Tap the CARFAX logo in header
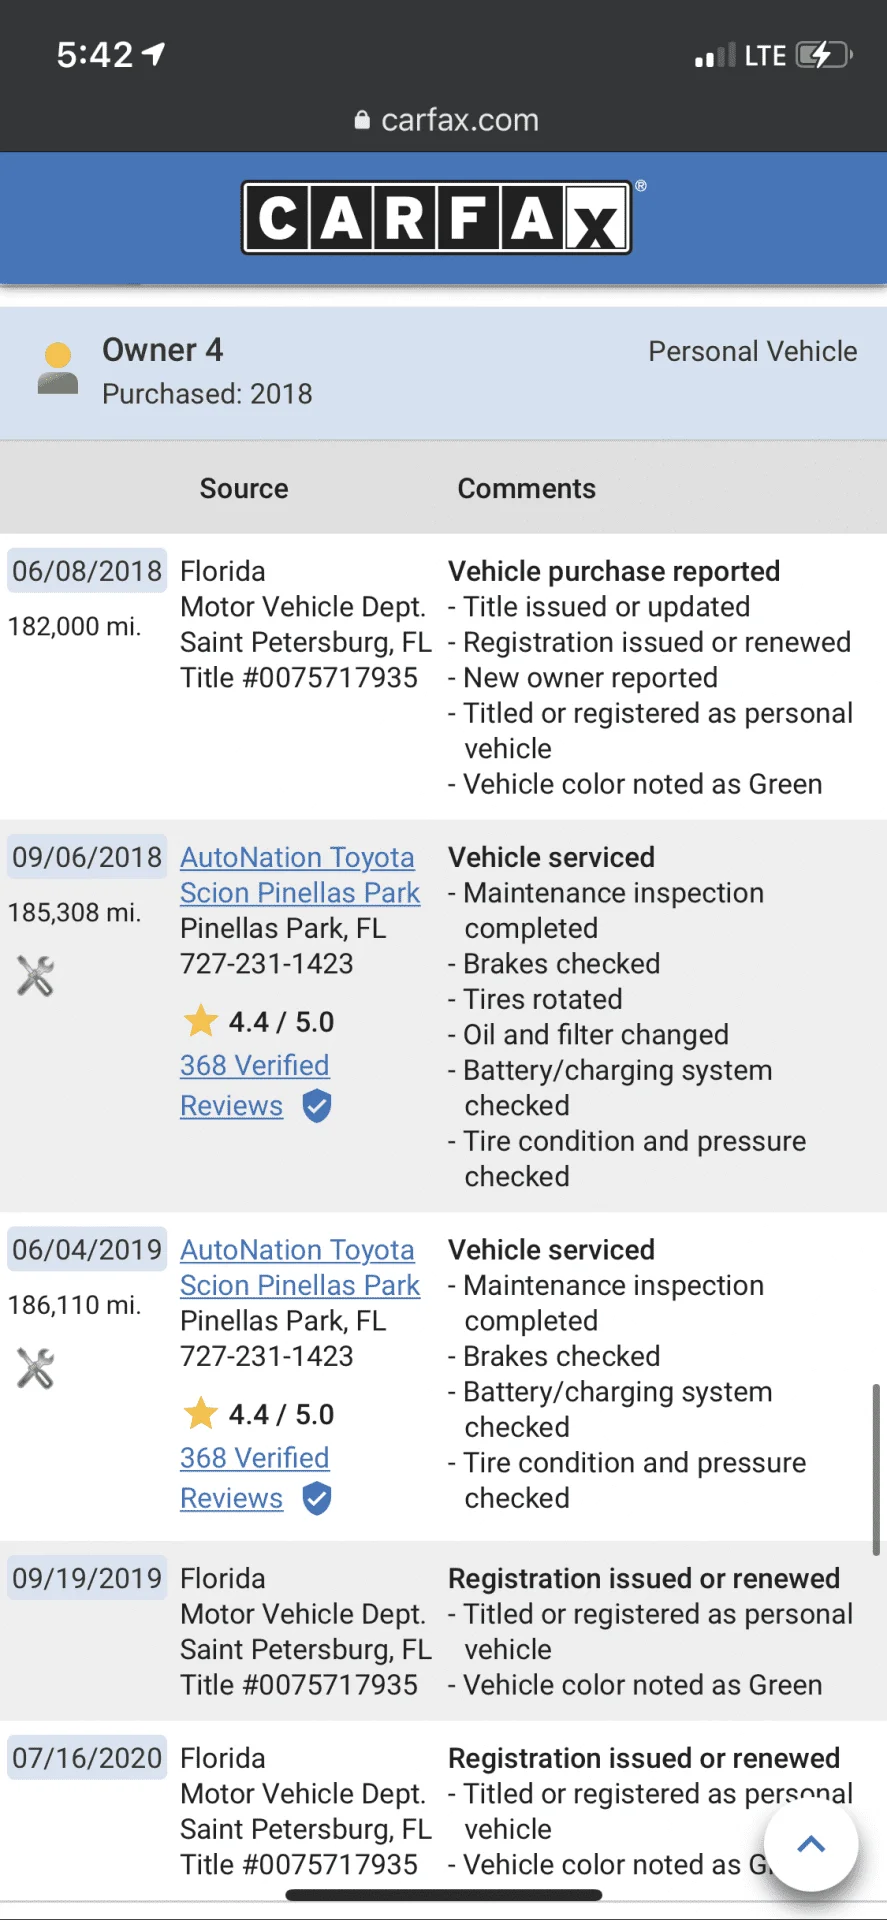The height and width of the screenshot is (1920, 887). (437, 217)
